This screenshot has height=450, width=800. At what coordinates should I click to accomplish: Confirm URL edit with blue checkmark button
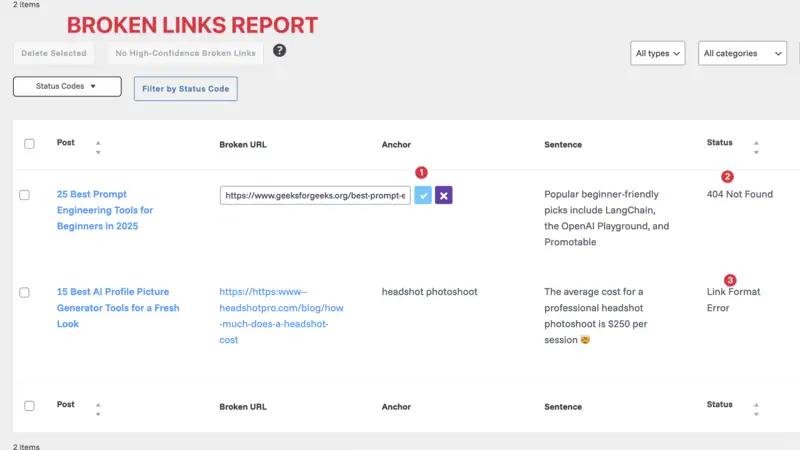coord(423,195)
